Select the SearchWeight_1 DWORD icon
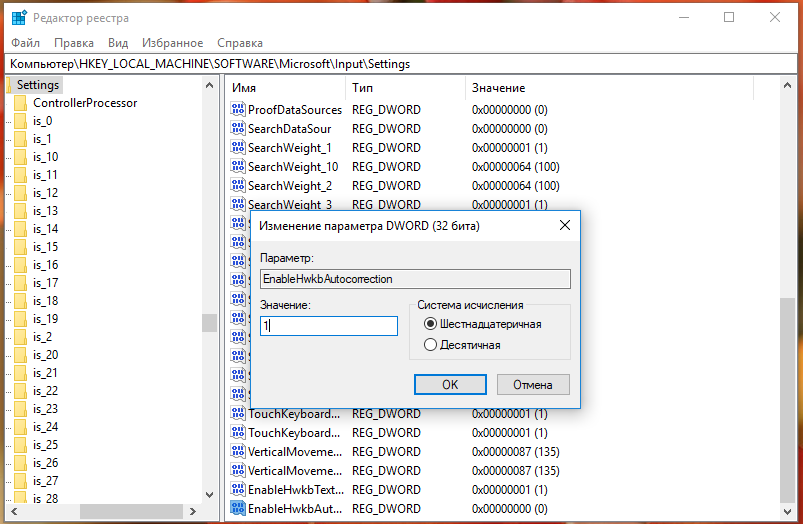The height and width of the screenshot is (524, 803). click(x=238, y=147)
